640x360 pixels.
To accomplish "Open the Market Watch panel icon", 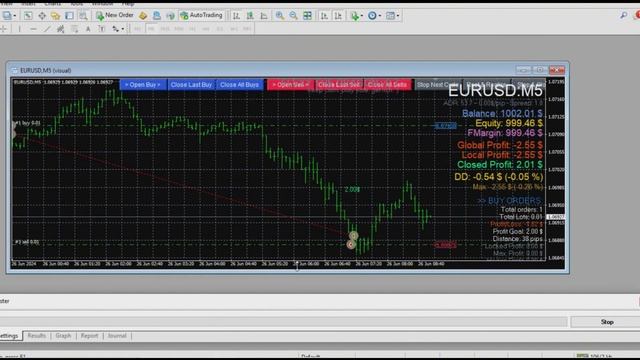I will pyautogui.click(x=28, y=16).
